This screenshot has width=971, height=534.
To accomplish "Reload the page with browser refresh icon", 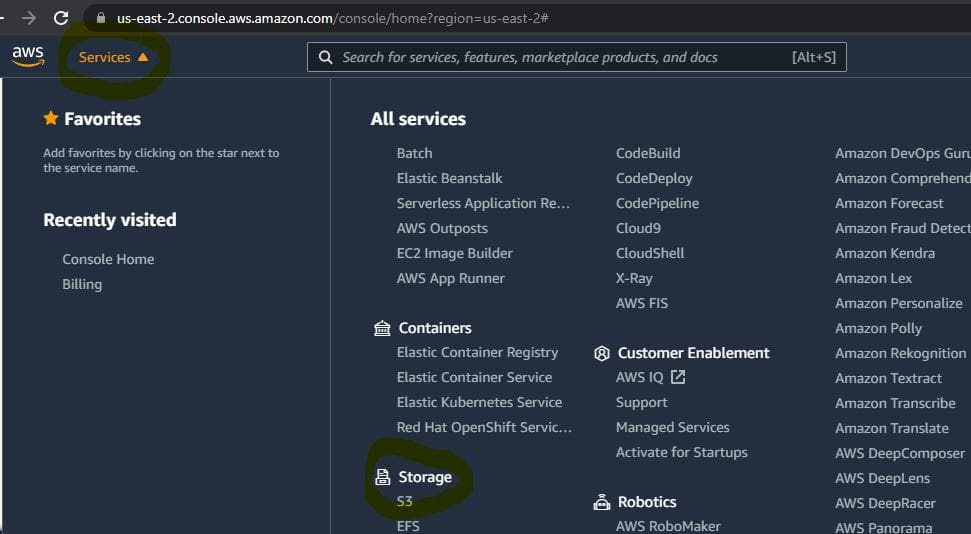I will 61,18.
